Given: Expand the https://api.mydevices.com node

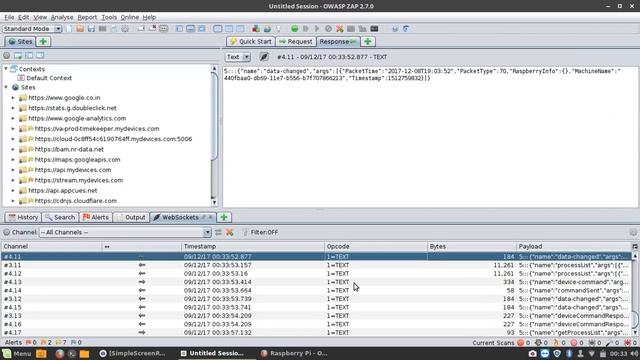Looking at the screenshot, I should [13, 170].
